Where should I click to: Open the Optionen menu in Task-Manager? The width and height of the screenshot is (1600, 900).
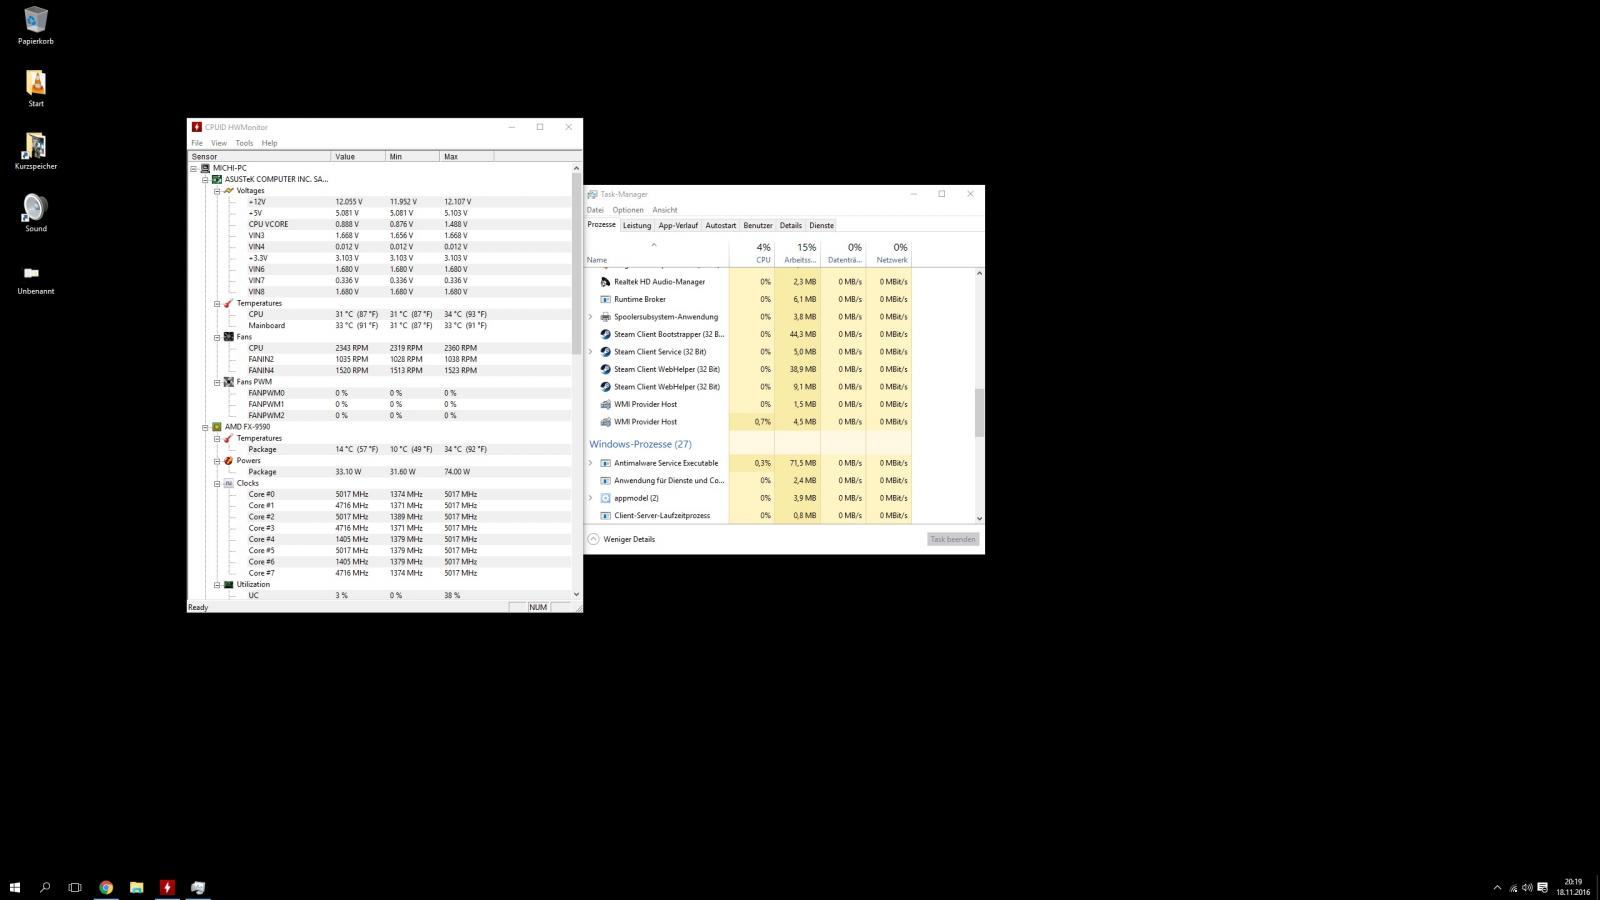(628, 210)
